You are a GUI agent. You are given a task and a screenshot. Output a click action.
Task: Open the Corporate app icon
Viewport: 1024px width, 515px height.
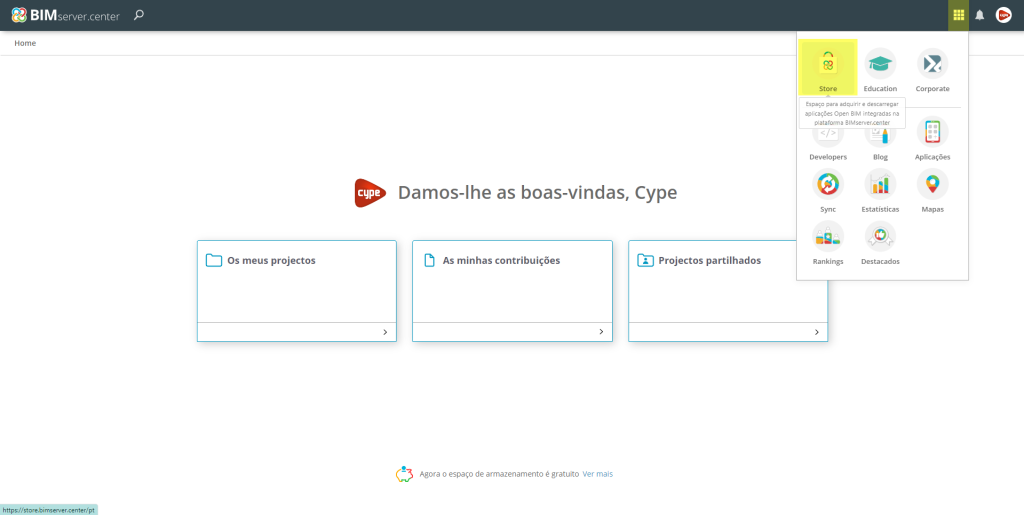pyautogui.click(x=932, y=64)
